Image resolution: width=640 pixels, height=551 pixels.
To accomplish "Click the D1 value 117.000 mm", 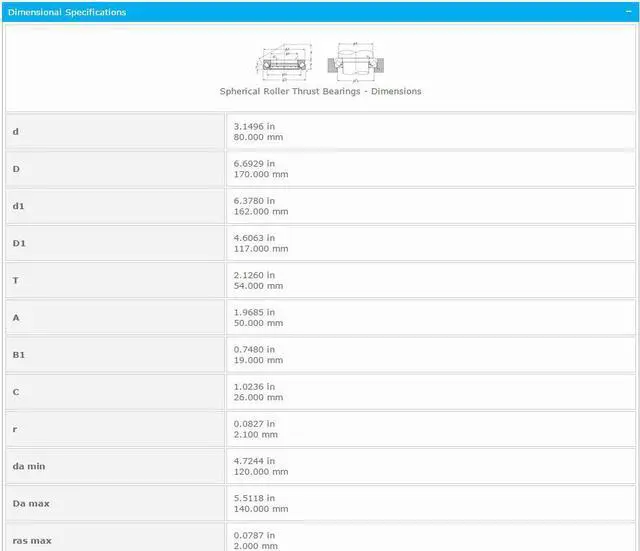I will click(x=260, y=248).
